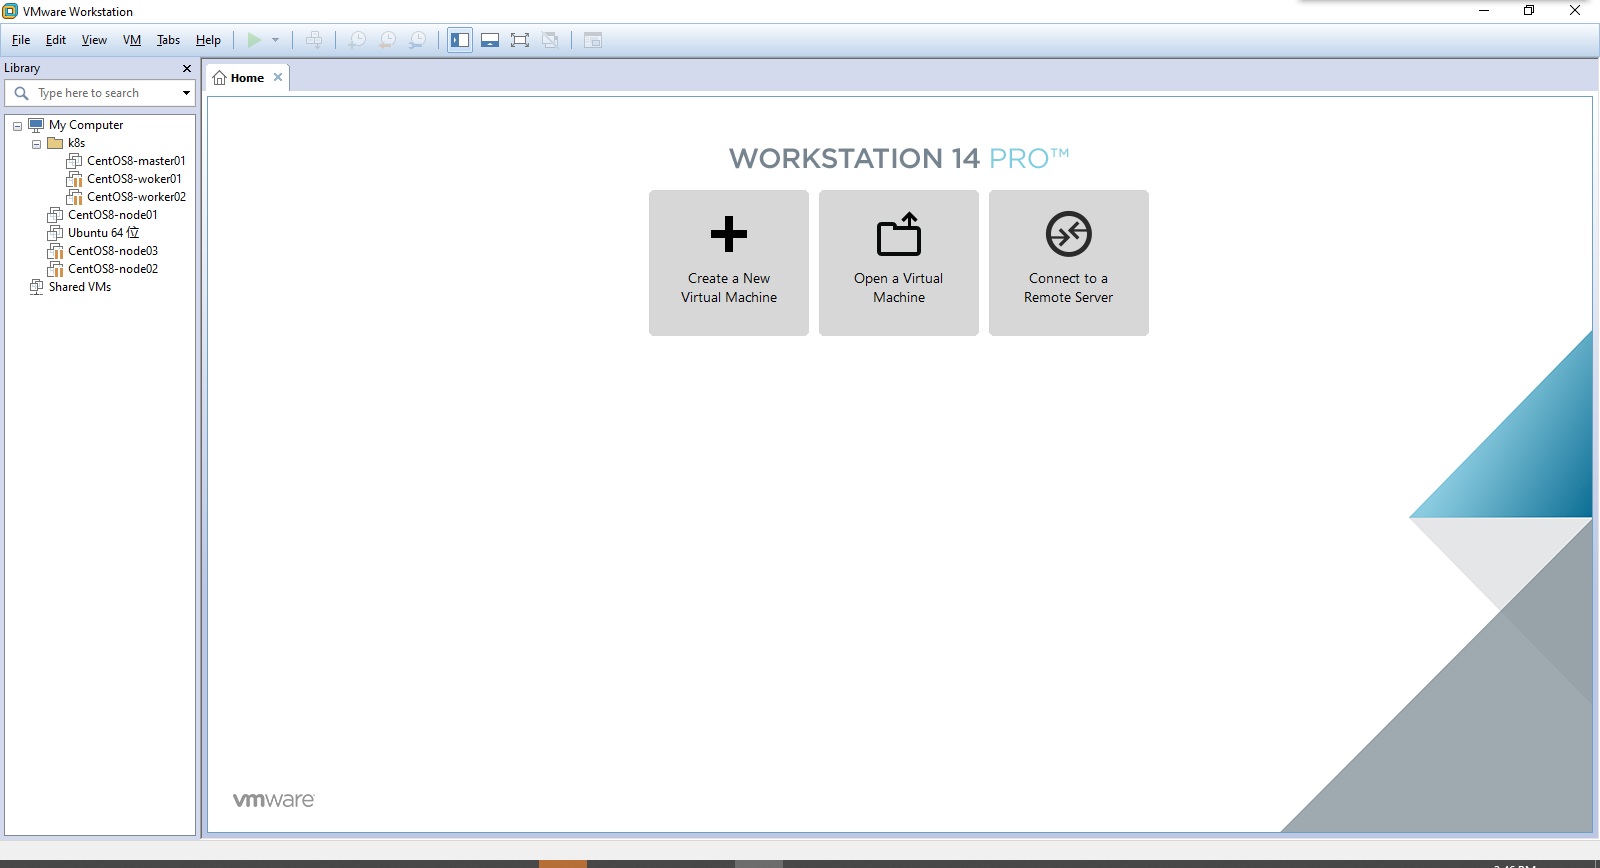Viewport: 1600px width, 868px height.
Task: Click the Revert to Snapshot toolbar icon
Action: [387, 40]
